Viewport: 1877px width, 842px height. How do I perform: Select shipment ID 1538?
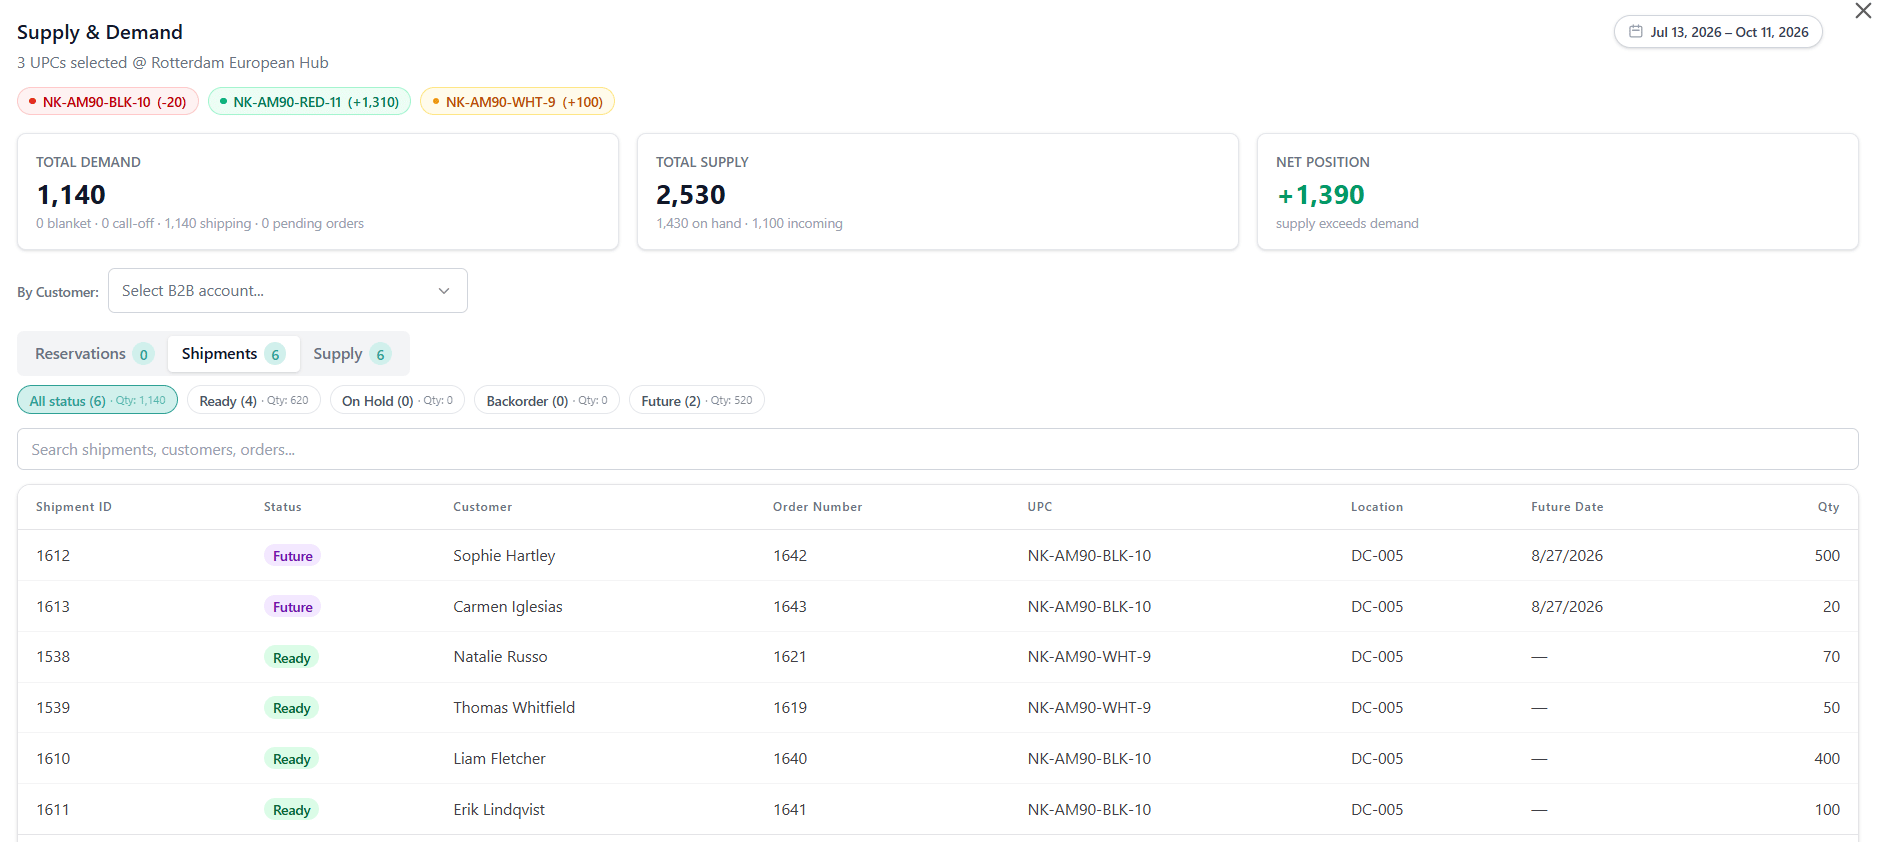click(53, 657)
